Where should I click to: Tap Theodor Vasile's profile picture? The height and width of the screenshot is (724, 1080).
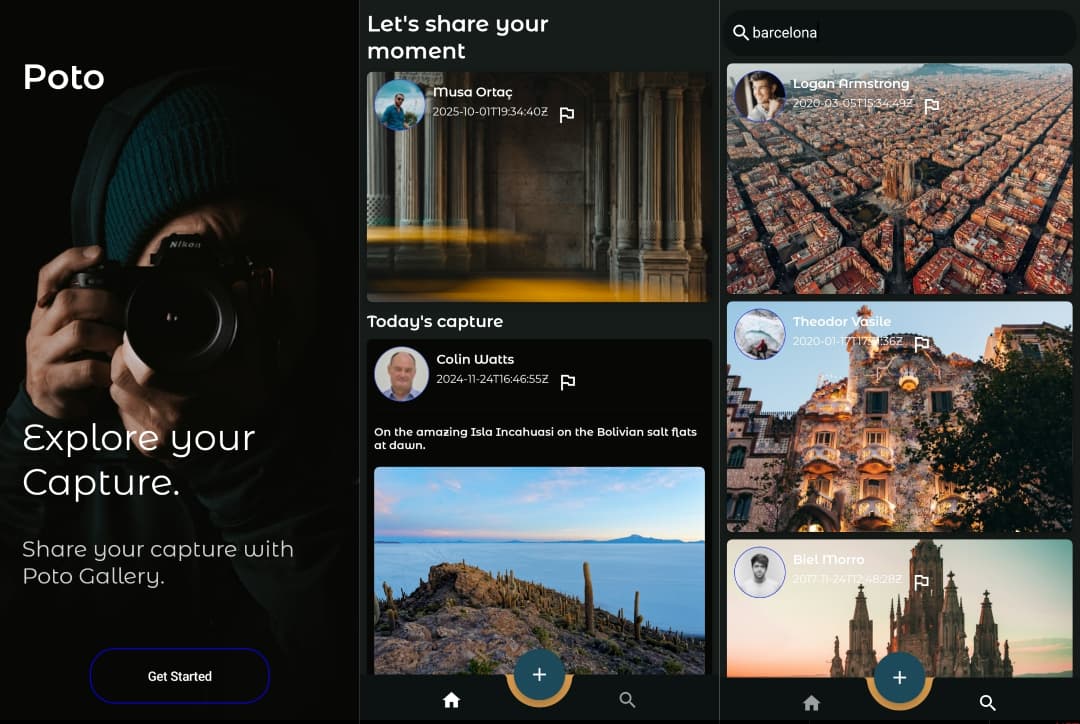click(x=759, y=334)
